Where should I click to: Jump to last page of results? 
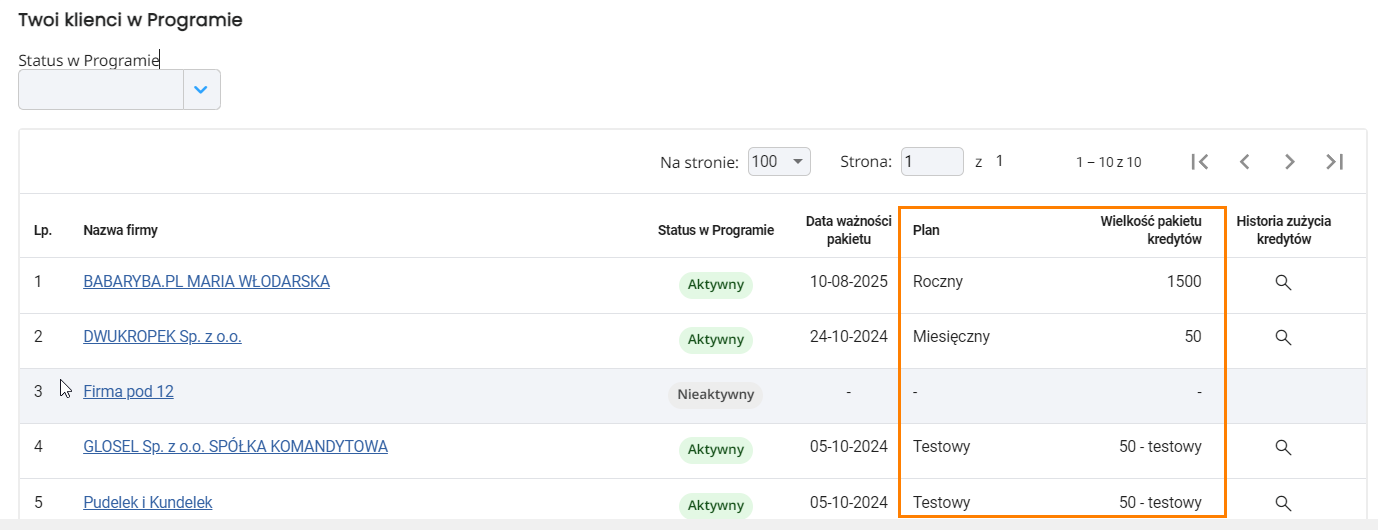click(x=1334, y=162)
